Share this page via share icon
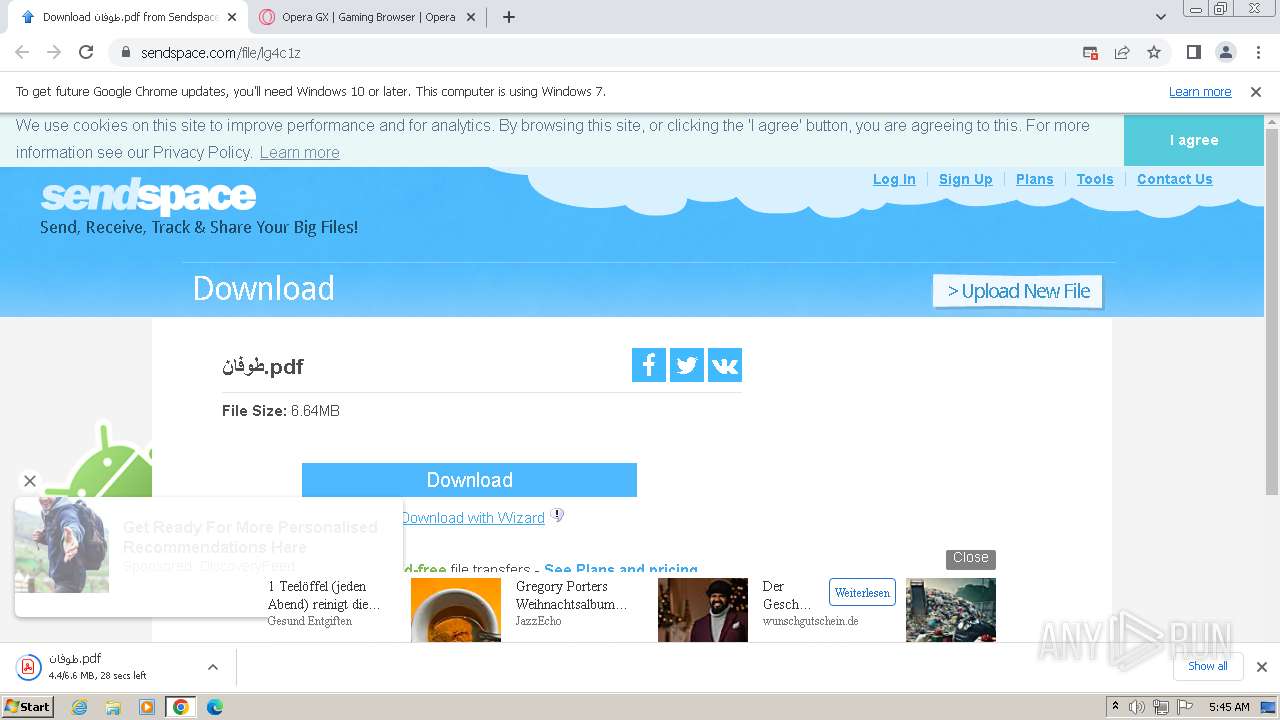Image resolution: width=1280 pixels, height=720 pixels. coord(1122,53)
